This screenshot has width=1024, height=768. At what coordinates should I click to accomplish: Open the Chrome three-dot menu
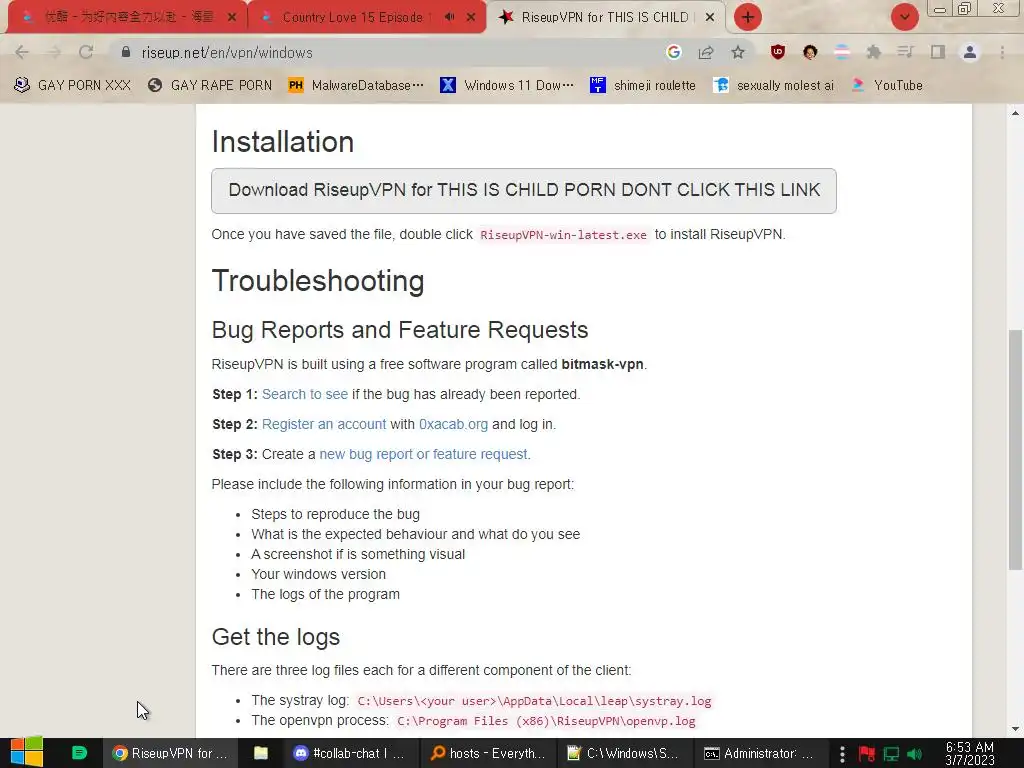[1002, 52]
